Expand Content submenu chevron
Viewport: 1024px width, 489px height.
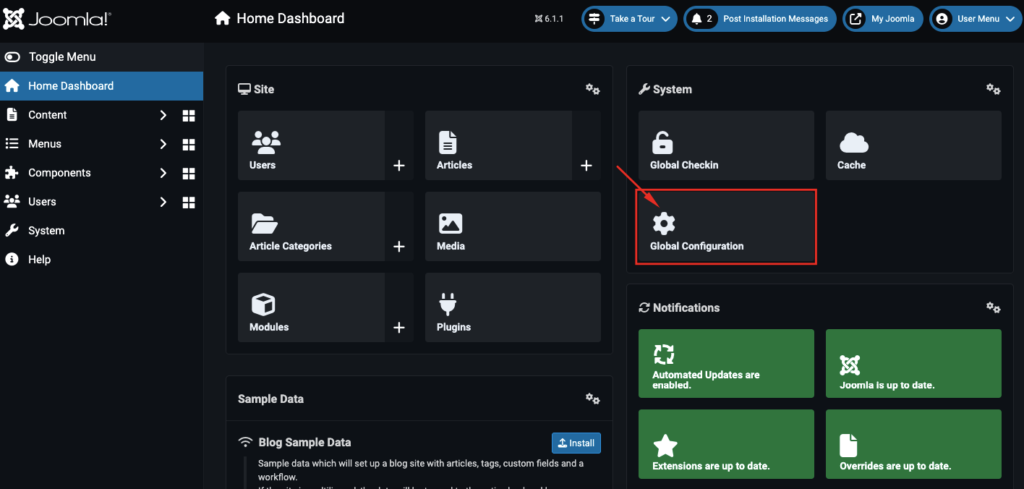click(x=163, y=116)
